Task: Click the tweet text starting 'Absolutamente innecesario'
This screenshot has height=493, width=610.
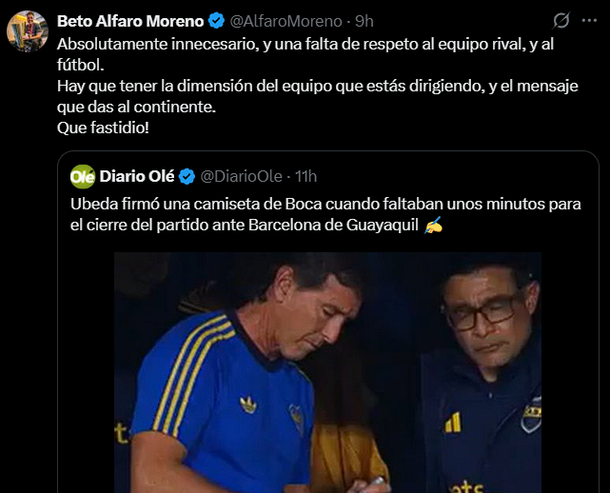Action: [317, 86]
